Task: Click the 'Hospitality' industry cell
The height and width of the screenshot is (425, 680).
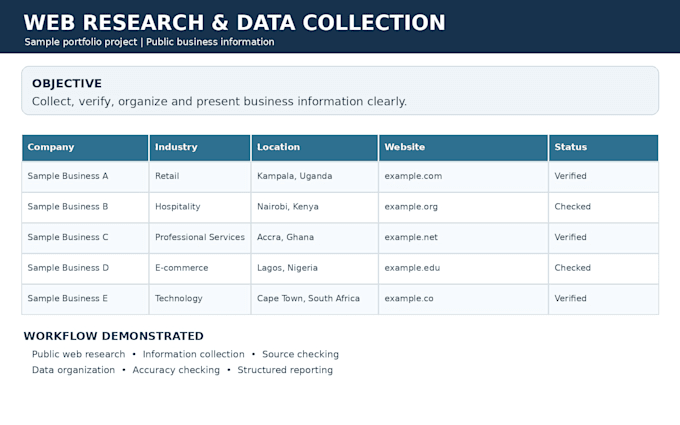Action: tap(200, 207)
